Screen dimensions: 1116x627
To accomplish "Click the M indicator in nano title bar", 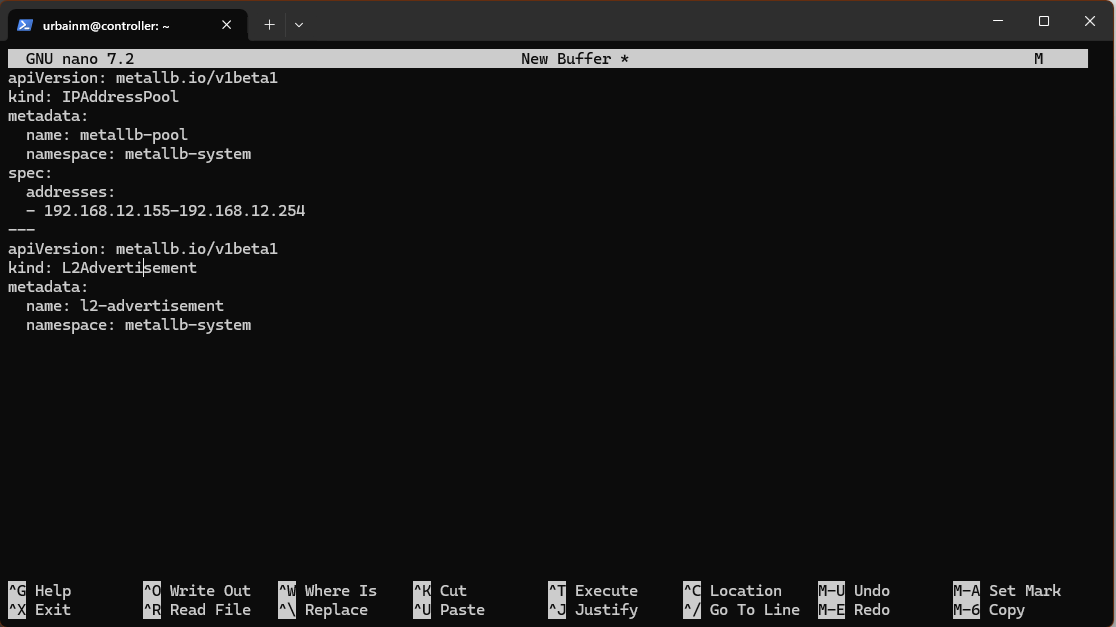I will point(1038,59).
